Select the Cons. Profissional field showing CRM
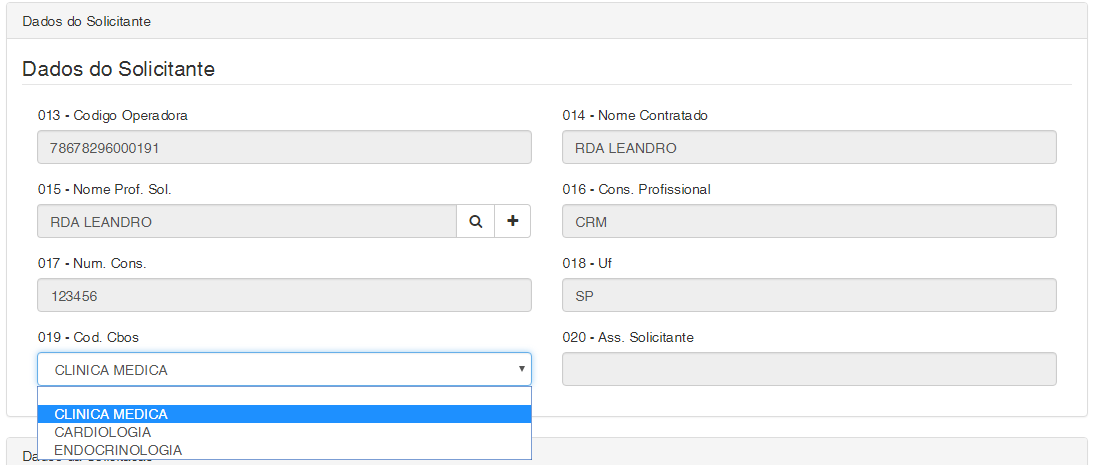1096x465 pixels. (x=809, y=222)
